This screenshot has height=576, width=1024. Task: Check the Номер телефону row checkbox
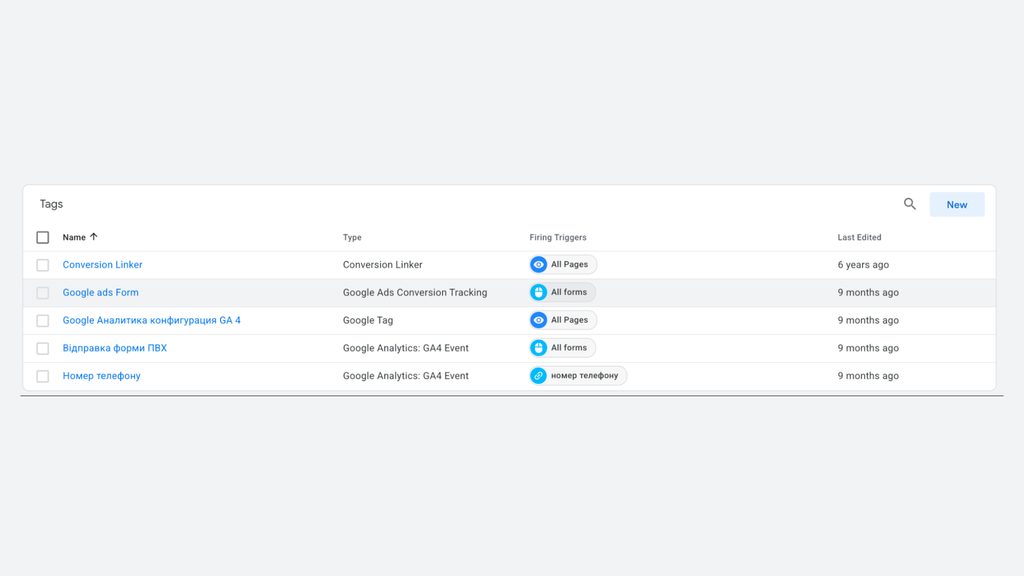(42, 376)
